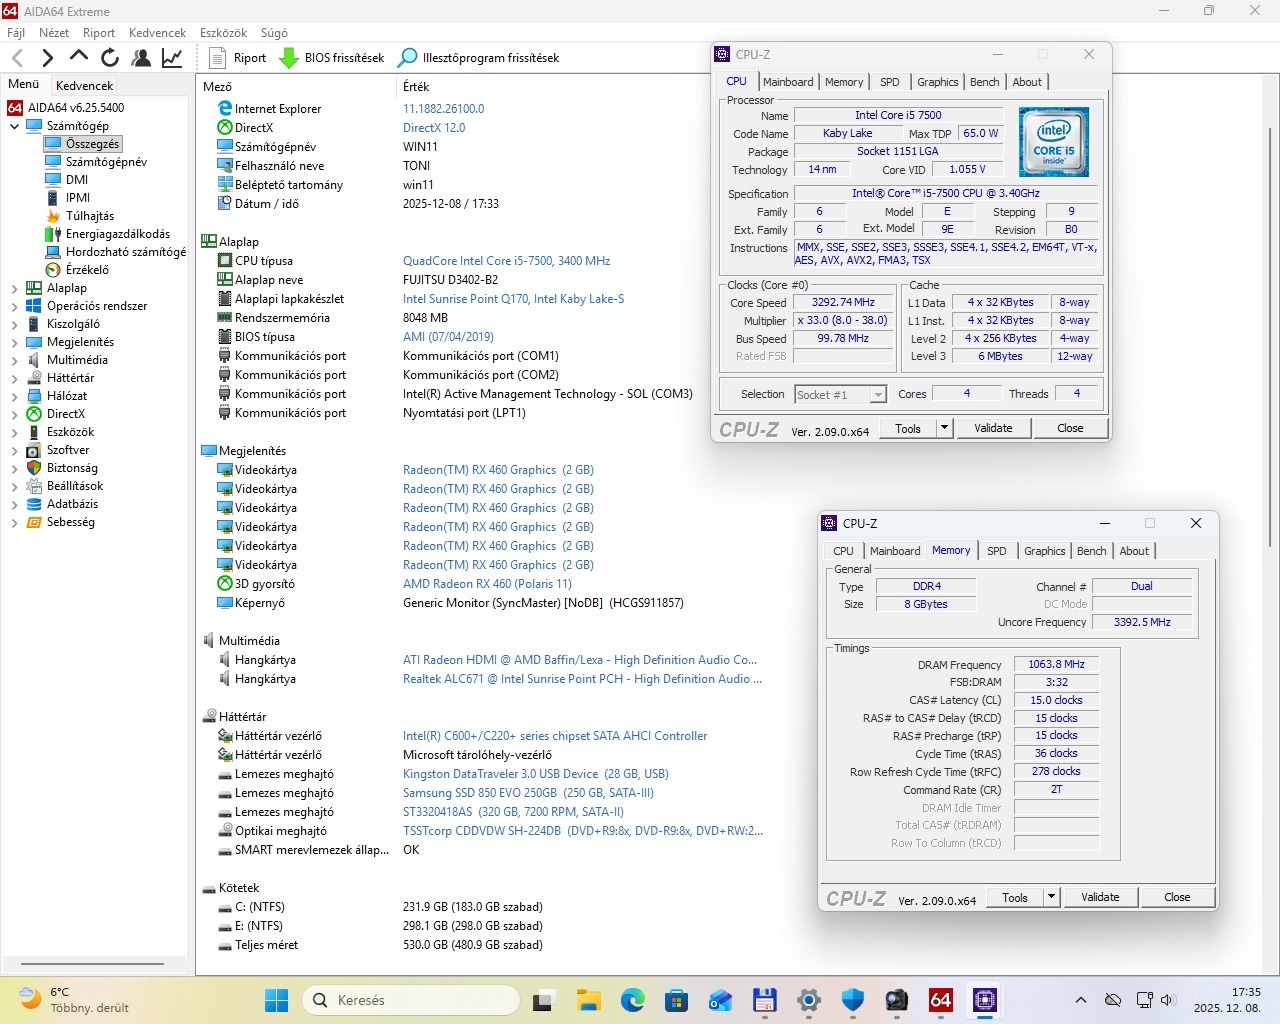This screenshot has height=1024, width=1280.
Task: Click the Intel Core i5 logo in CPU-Z
Action: click(x=1053, y=142)
